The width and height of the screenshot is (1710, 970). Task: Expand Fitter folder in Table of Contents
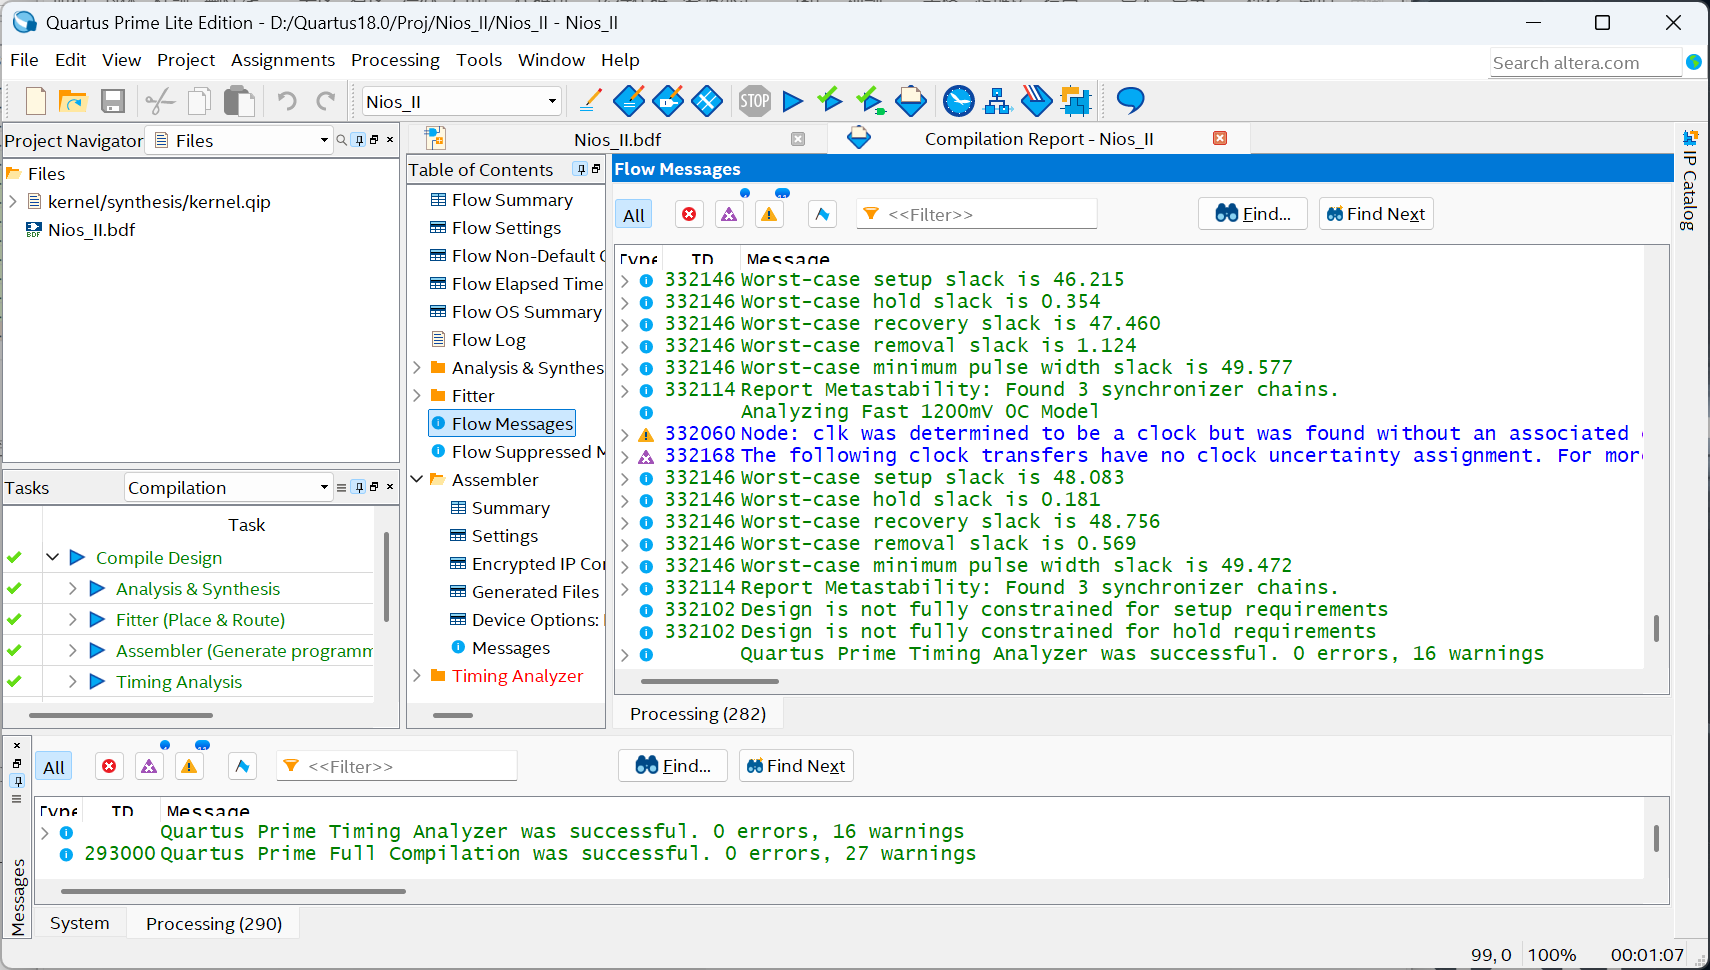point(417,395)
